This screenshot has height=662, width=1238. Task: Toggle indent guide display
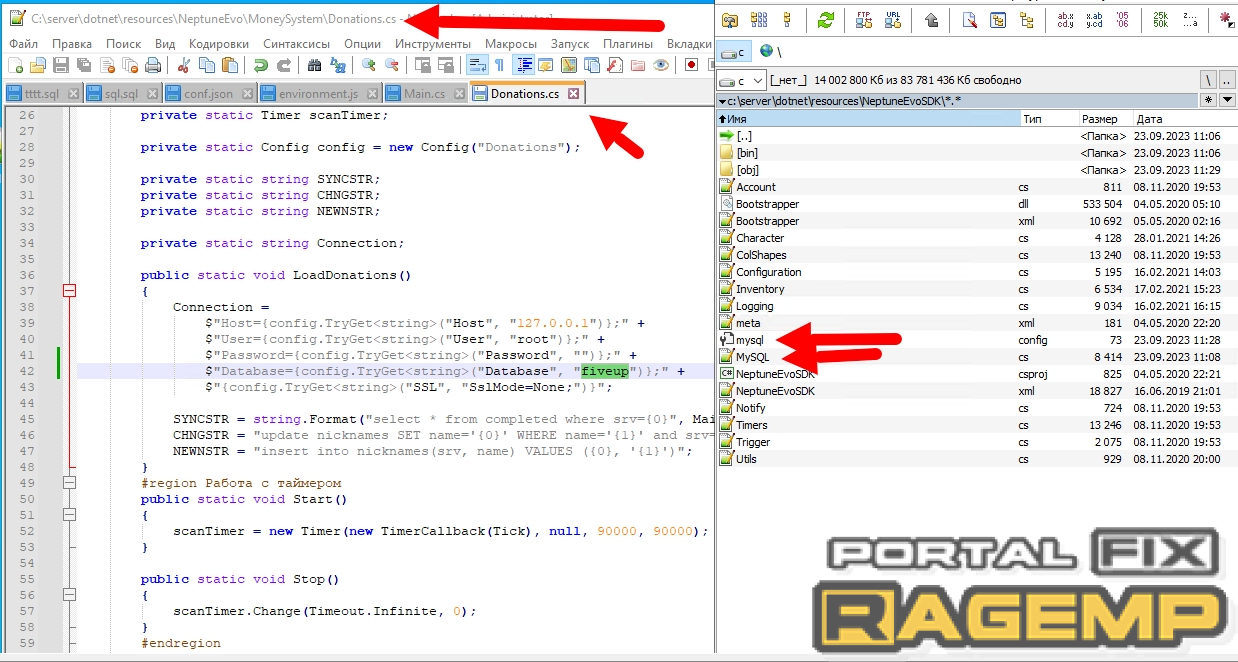pos(523,65)
